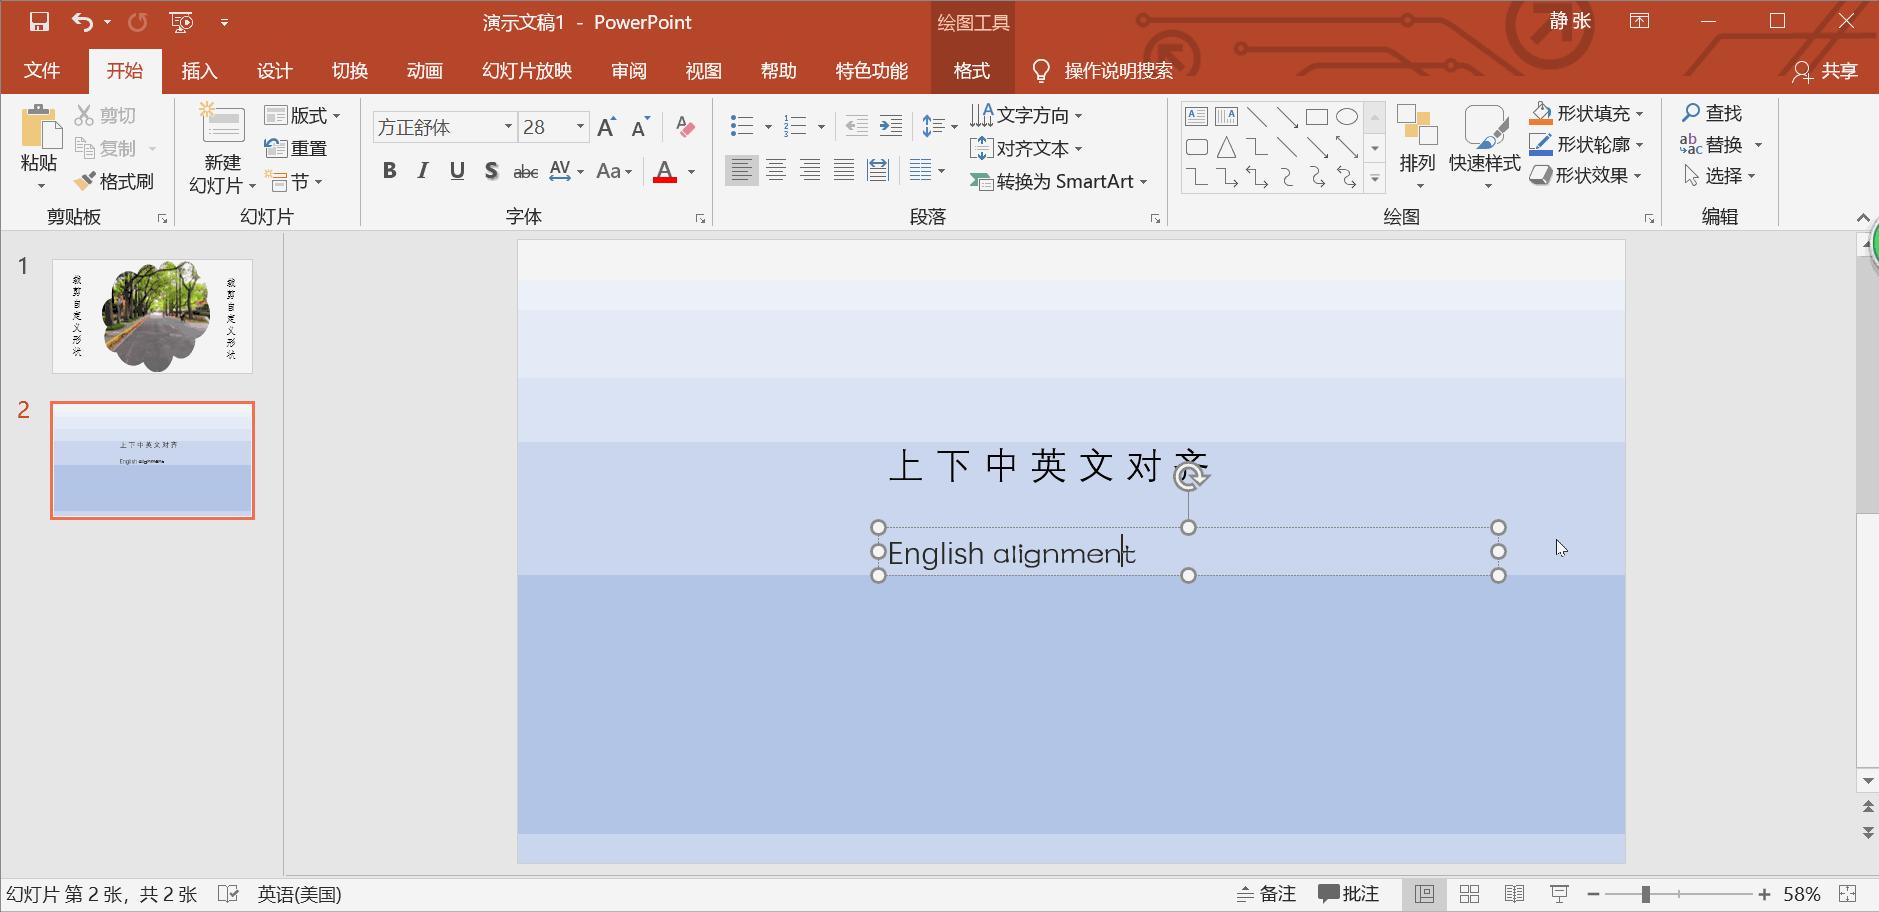Click the zoom slider handle
Image resolution: width=1879 pixels, height=912 pixels.
tap(1645, 894)
